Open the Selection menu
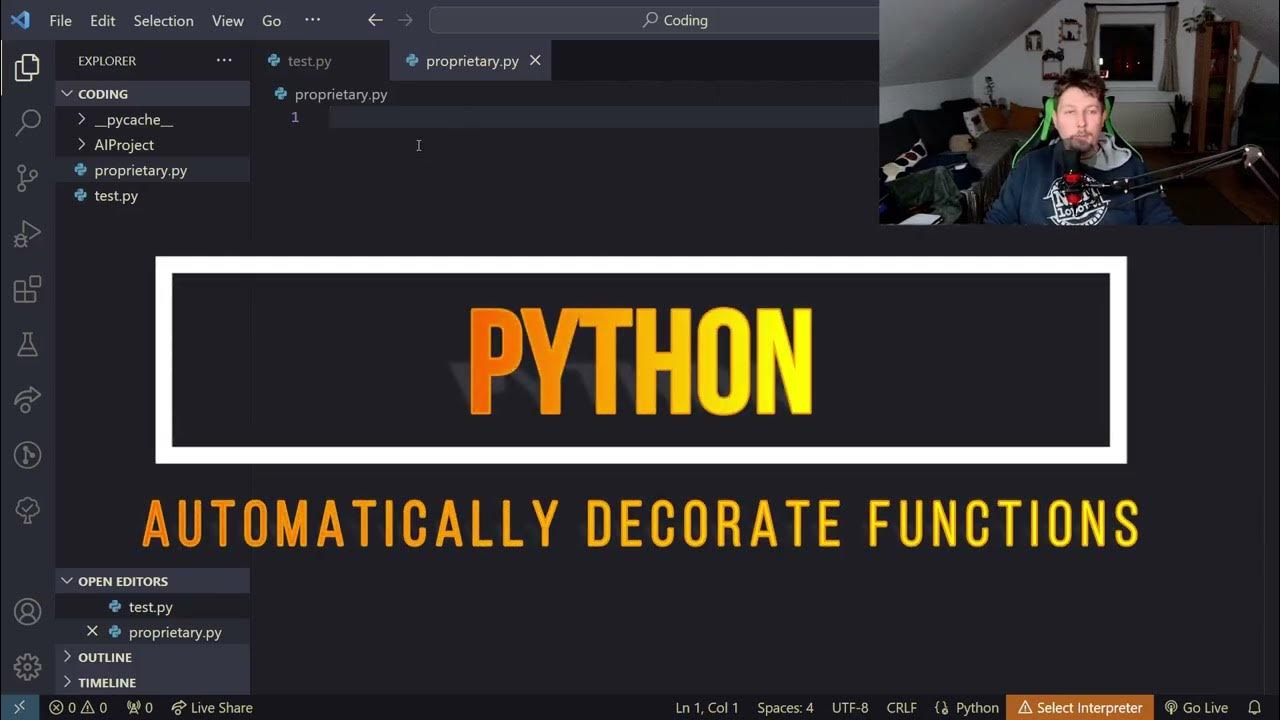This screenshot has height=720, width=1280. 163,20
